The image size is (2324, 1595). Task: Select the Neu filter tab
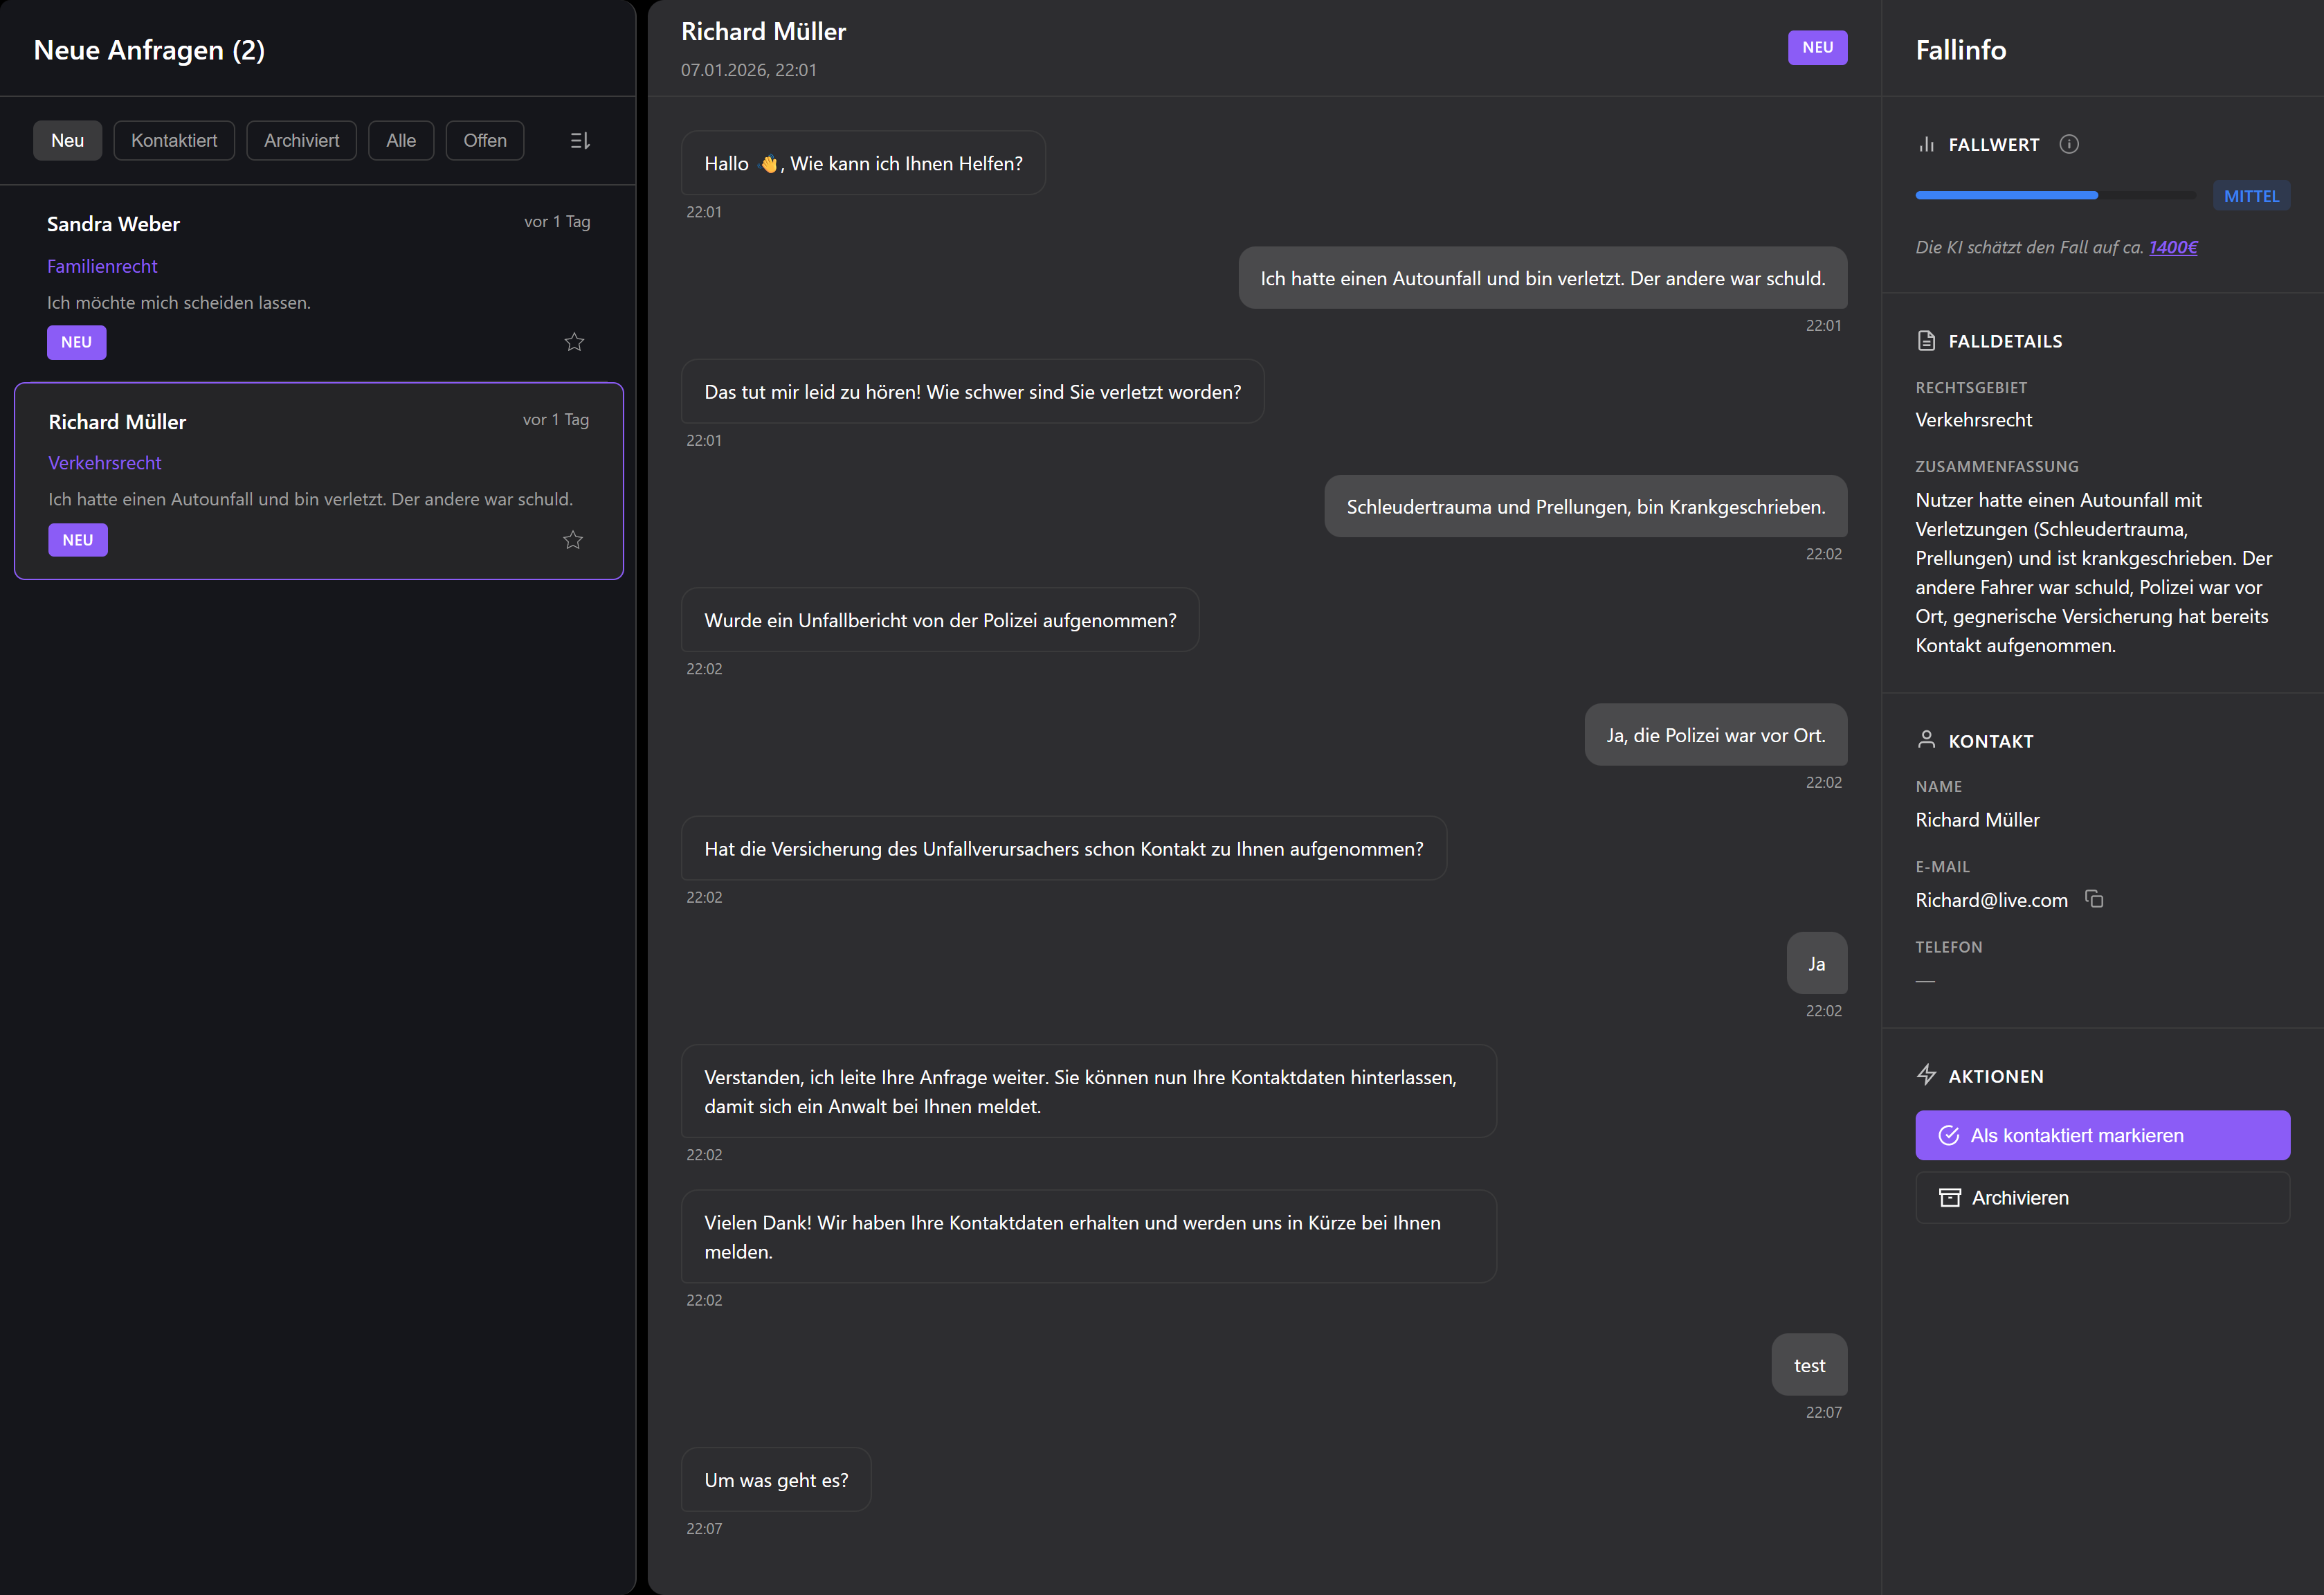pos(67,140)
